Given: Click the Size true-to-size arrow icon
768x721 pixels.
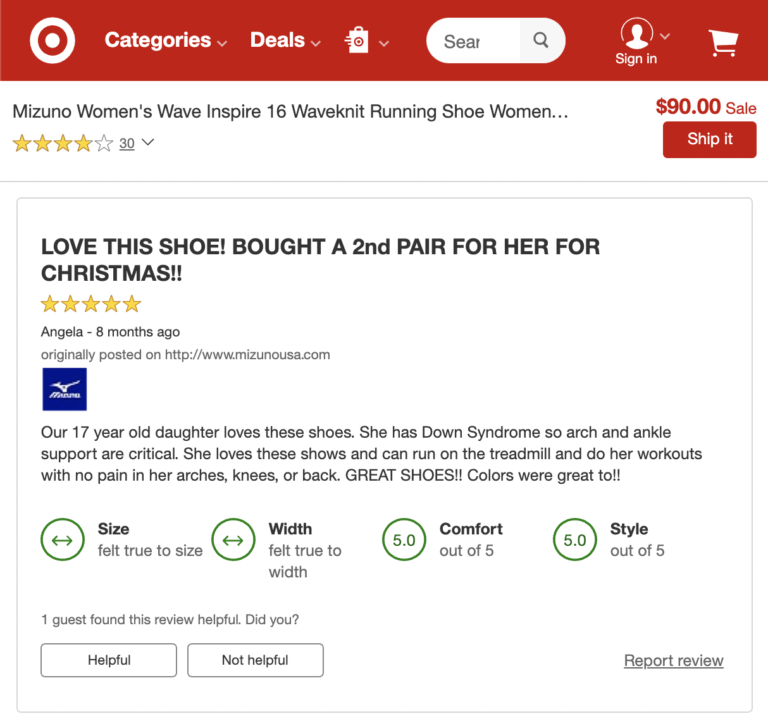Looking at the screenshot, I should click(62, 540).
